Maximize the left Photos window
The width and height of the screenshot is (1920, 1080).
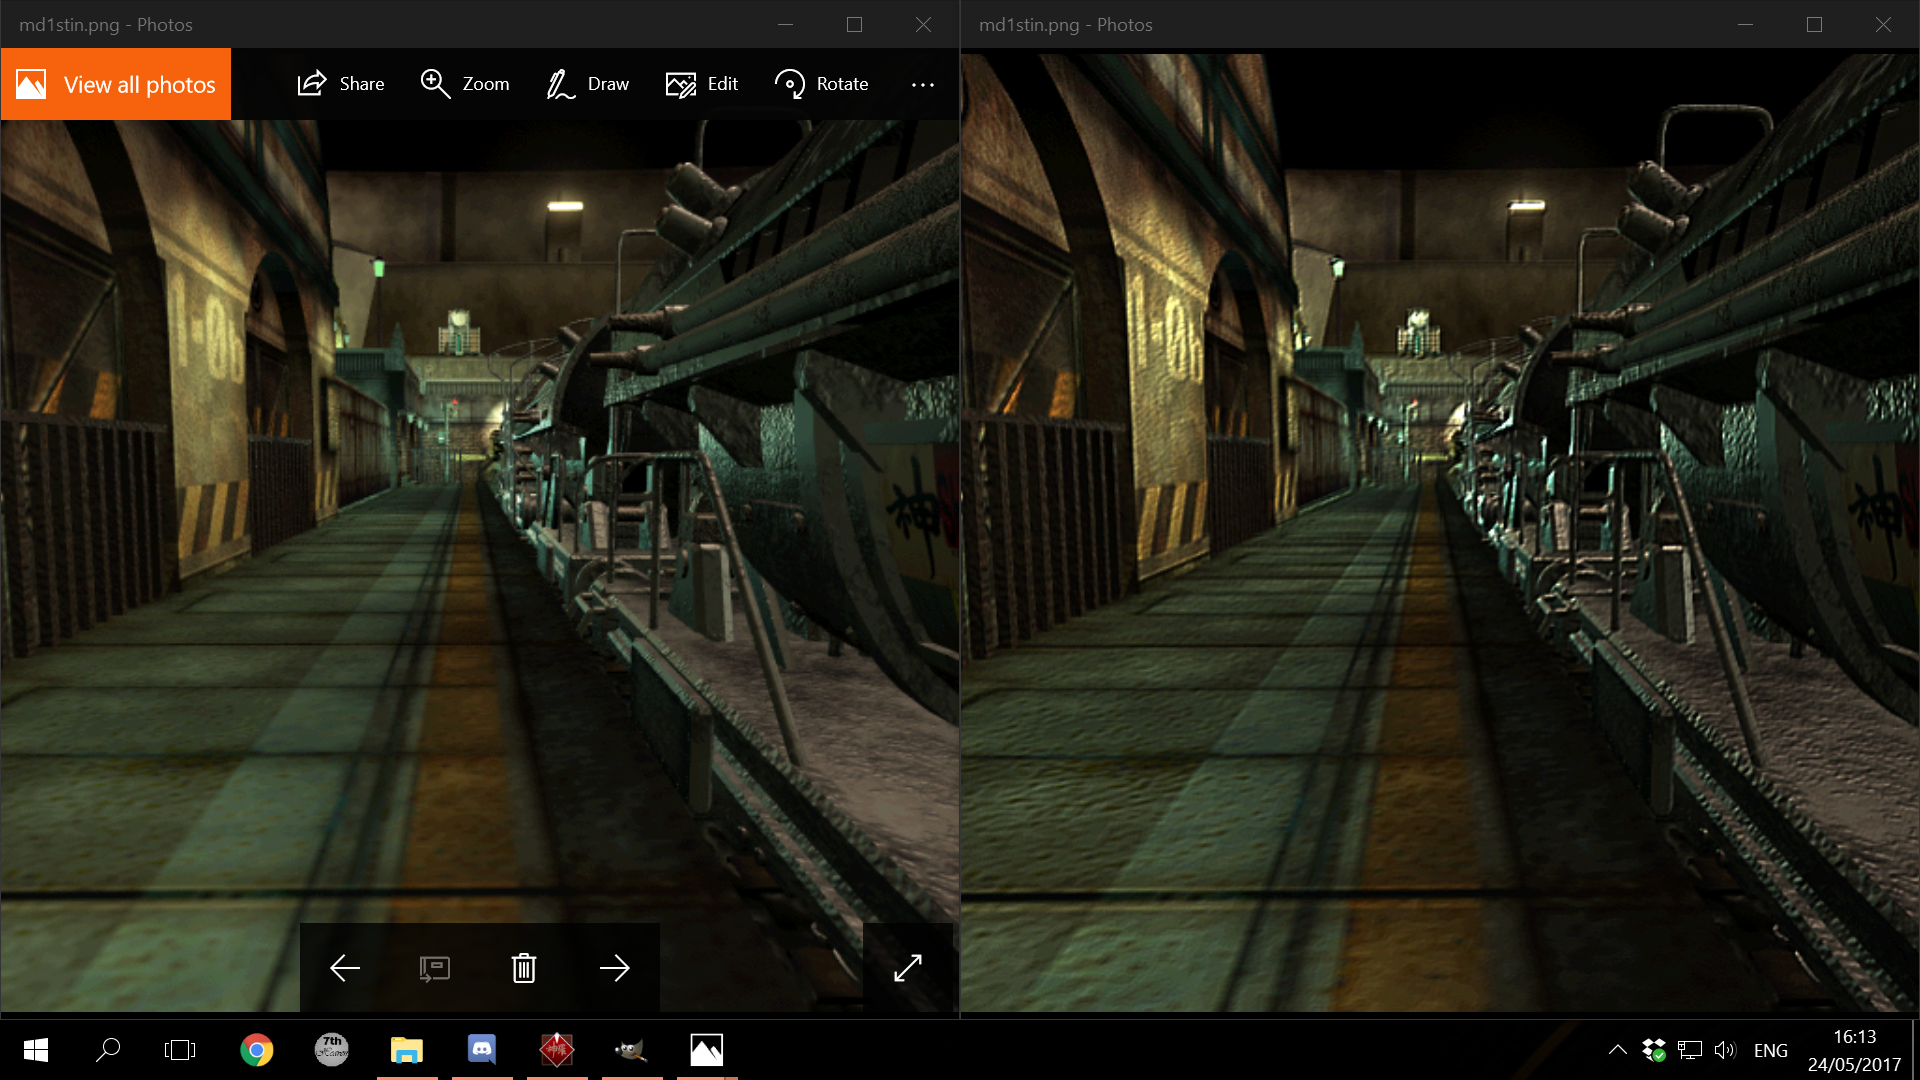point(854,24)
